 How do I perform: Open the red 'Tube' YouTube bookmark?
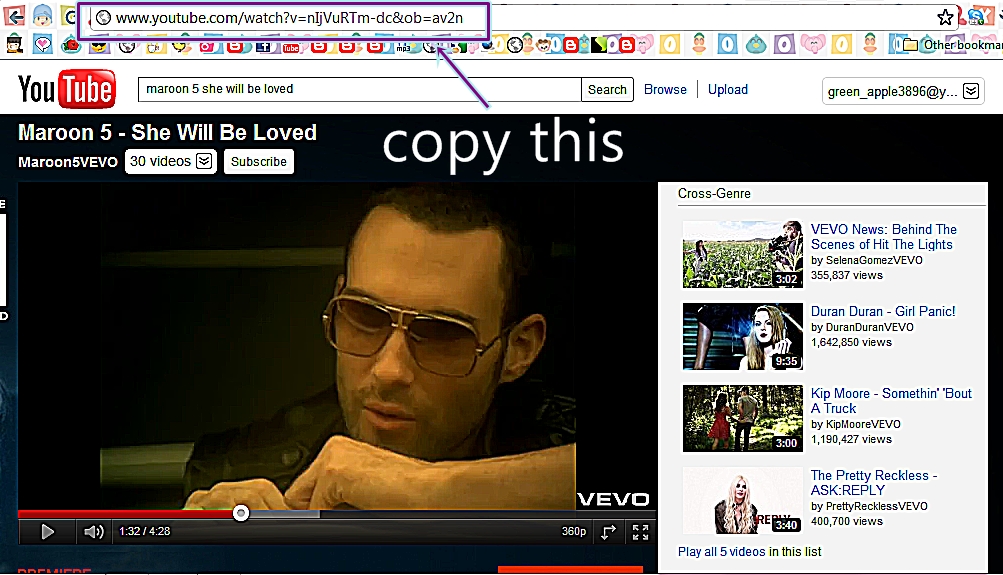point(291,47)
